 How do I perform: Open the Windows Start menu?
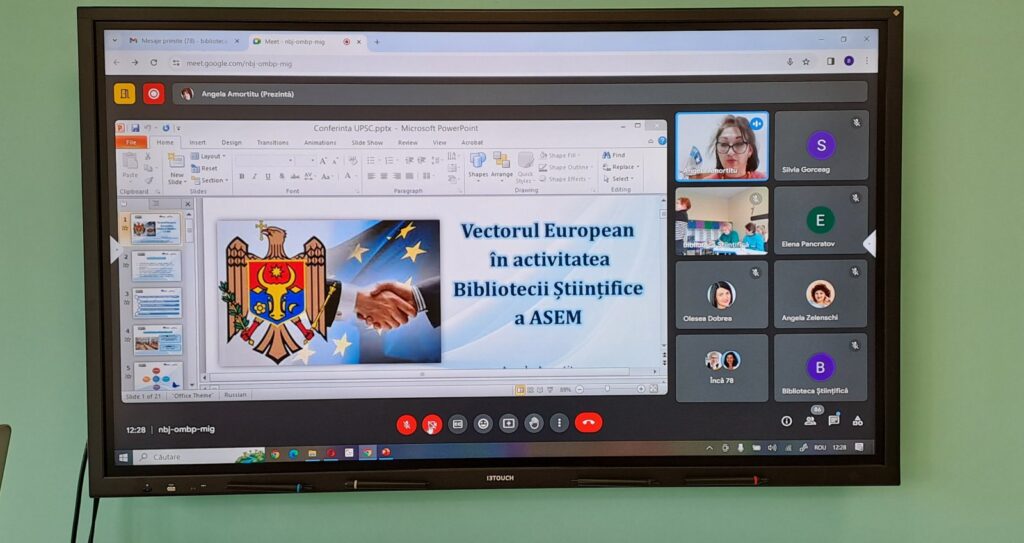[x=124, y=457]
